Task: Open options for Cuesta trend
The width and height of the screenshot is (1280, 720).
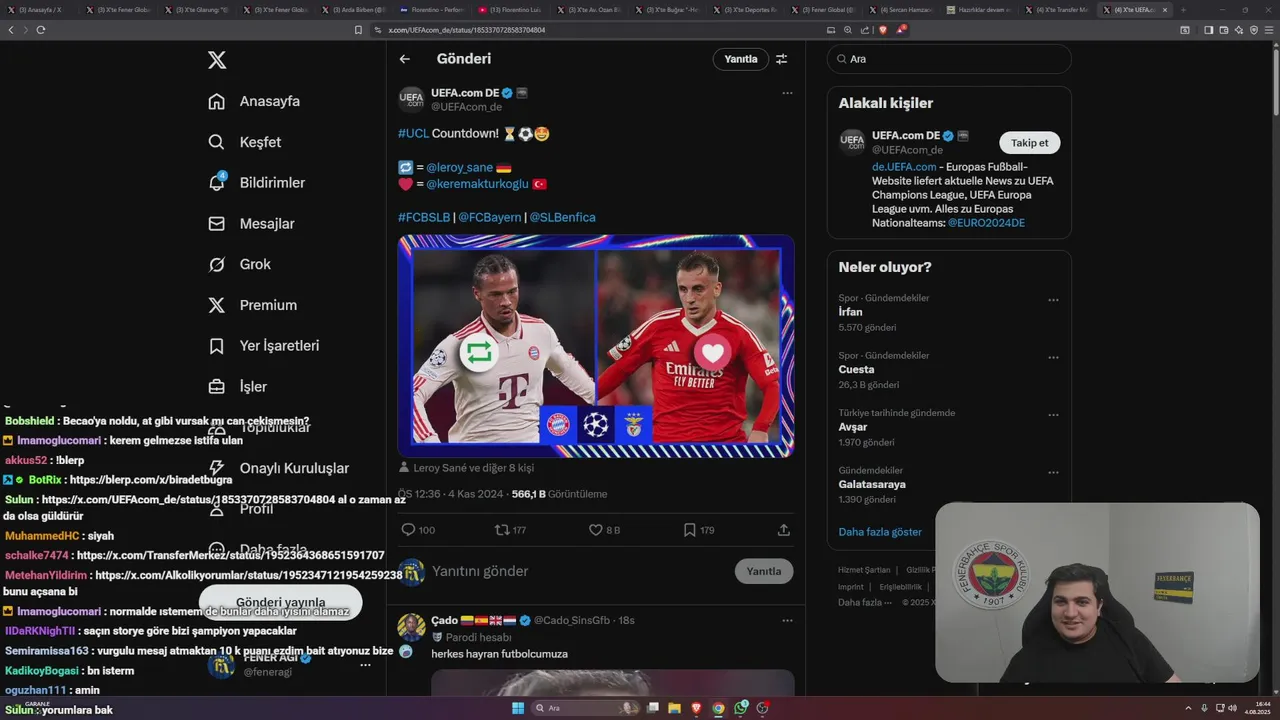Action: (1053, 357)
